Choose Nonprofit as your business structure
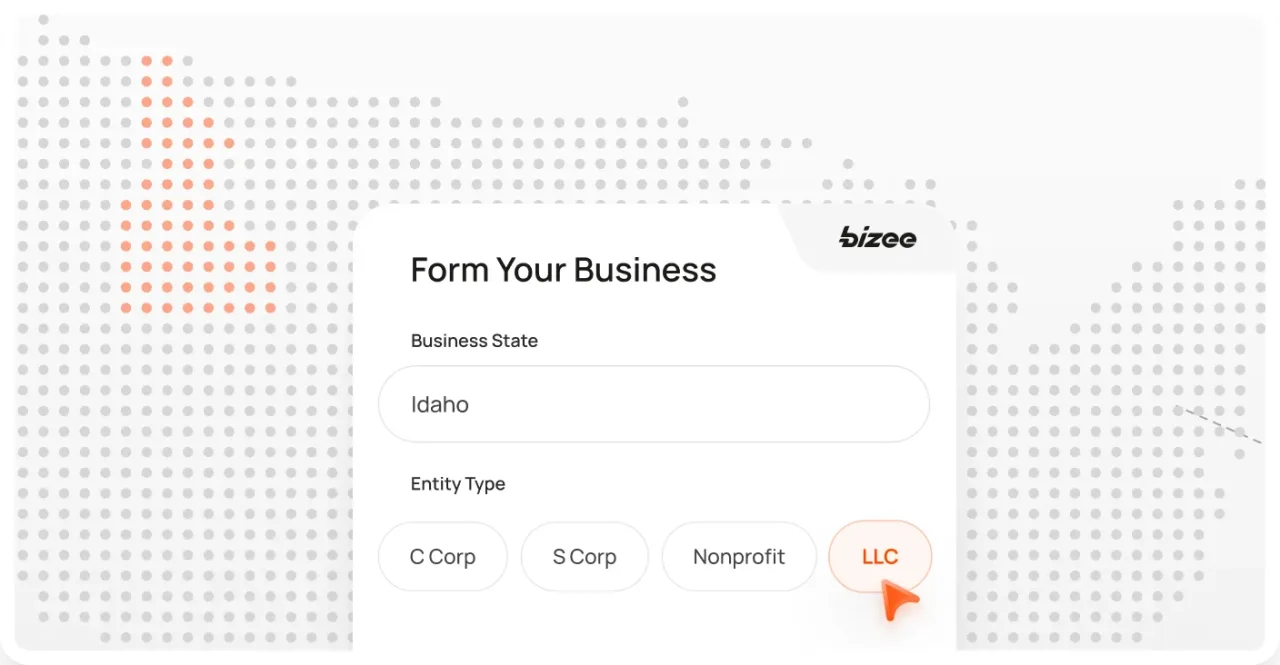 [x=739, y=556]
